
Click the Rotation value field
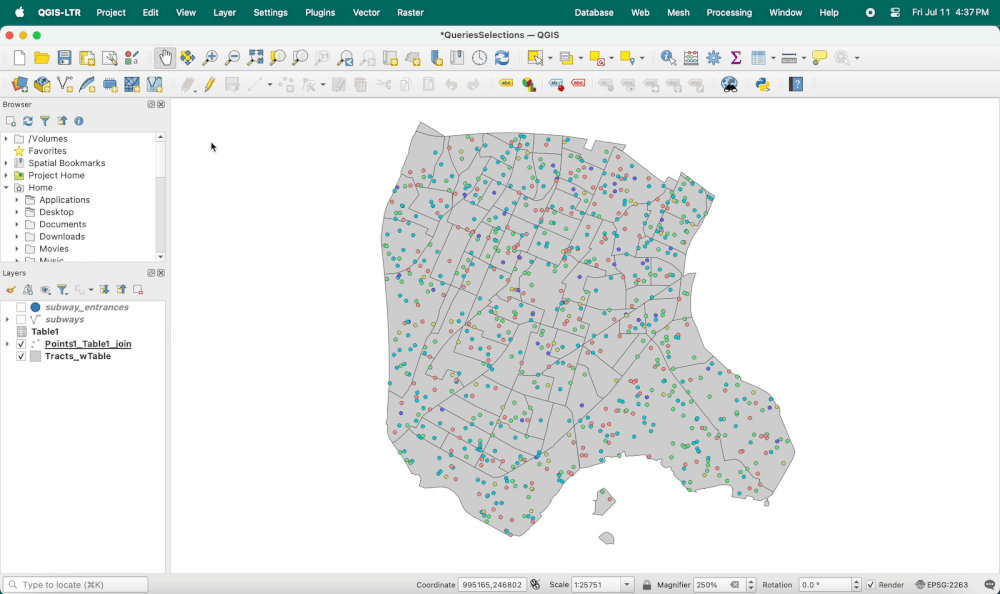(x=825, y=584)
